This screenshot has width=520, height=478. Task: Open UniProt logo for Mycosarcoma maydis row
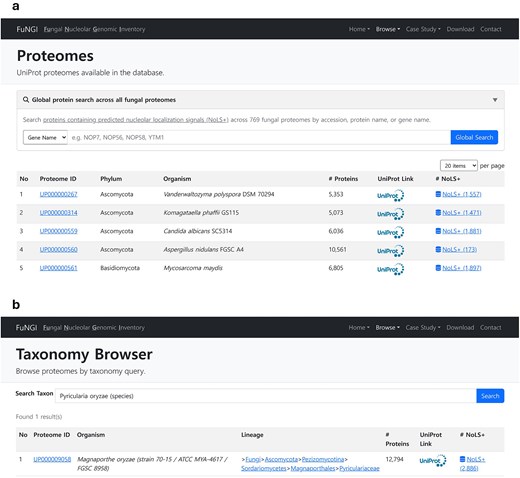[x=390, y=269]
